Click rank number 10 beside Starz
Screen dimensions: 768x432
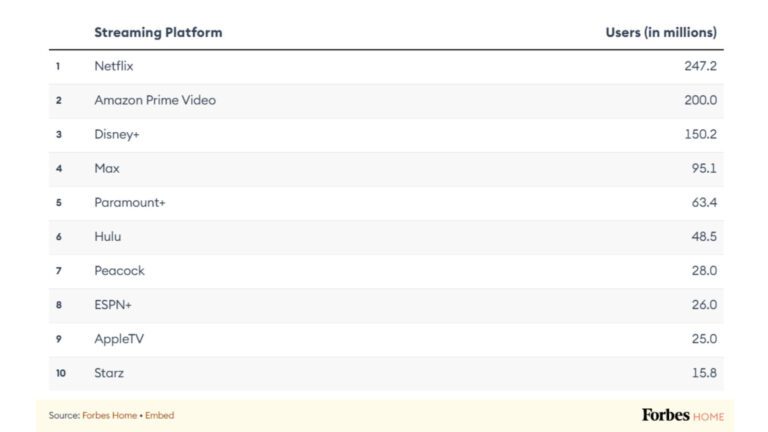[x=61, y=373]
